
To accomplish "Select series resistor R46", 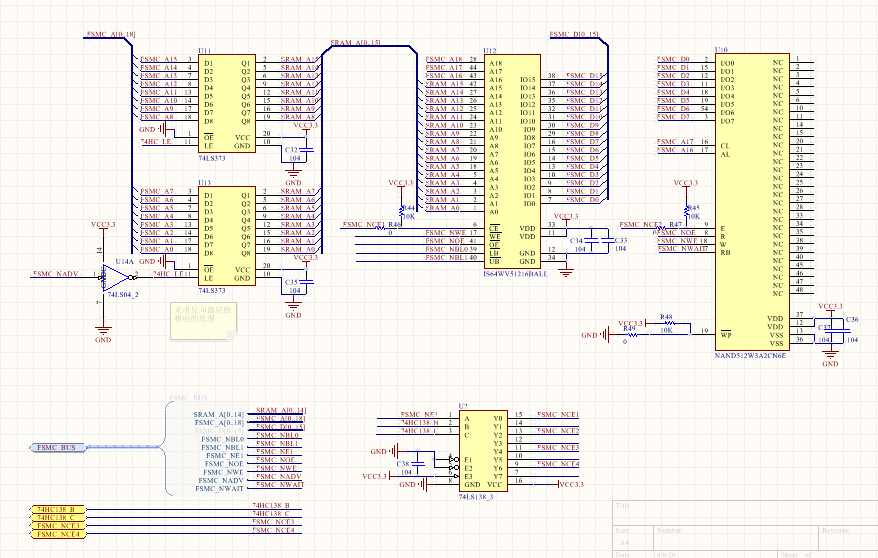I will (380, 228).
